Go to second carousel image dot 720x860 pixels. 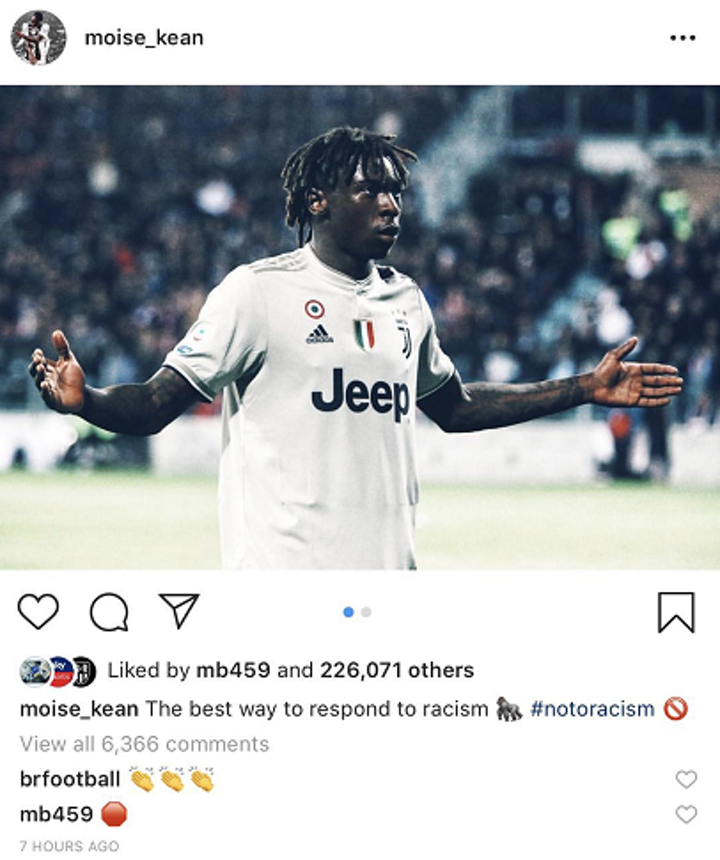tap(366, 612)
